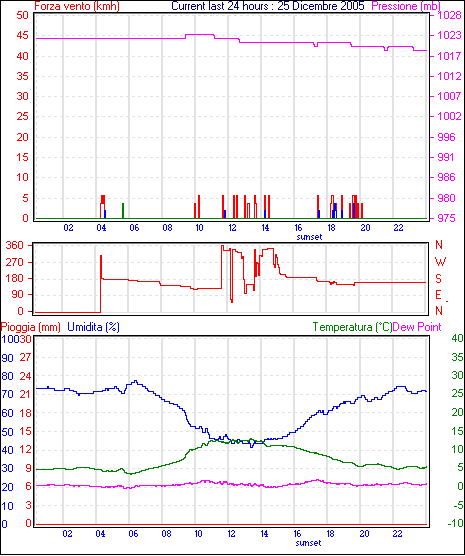Click the 22 hour tick on bottom chart
The width and height of the screenshot is (465, 556).
397,534
